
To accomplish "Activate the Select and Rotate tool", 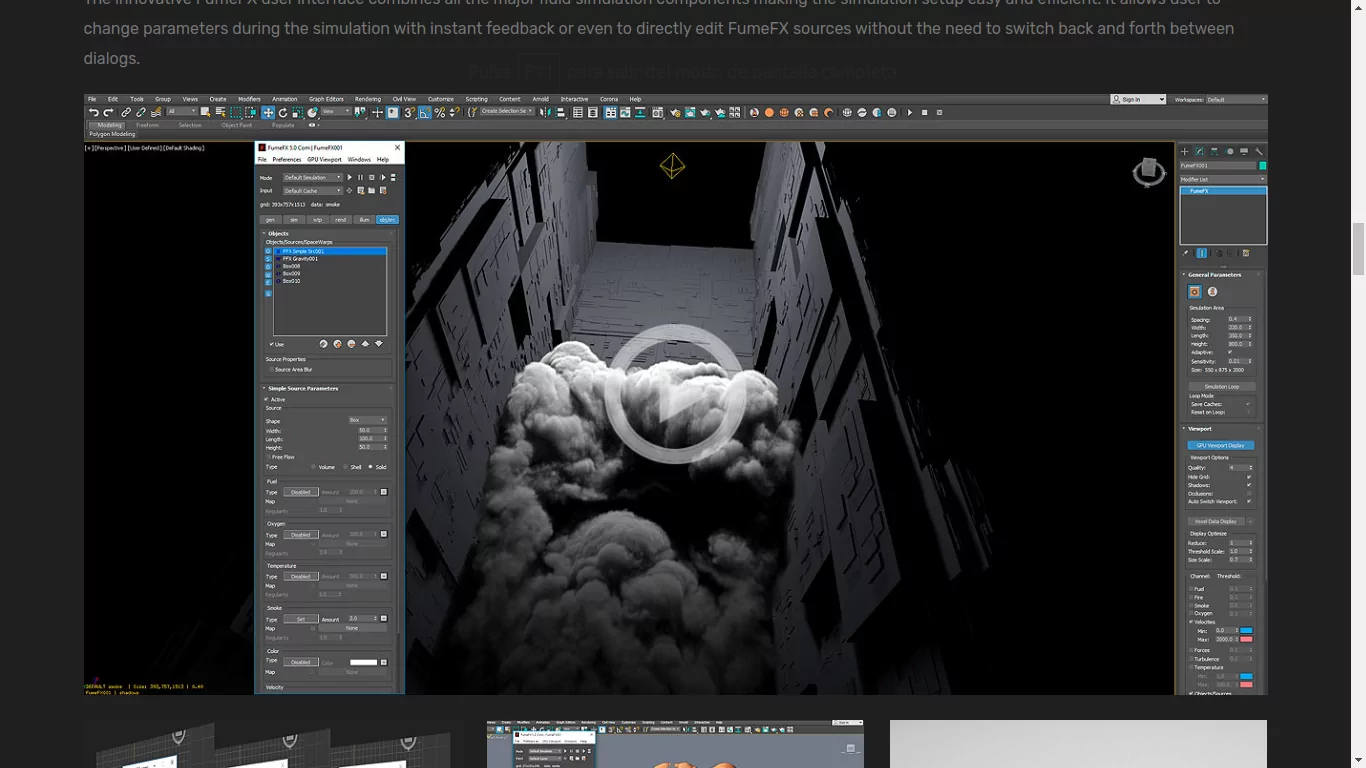I will [283, 113].
